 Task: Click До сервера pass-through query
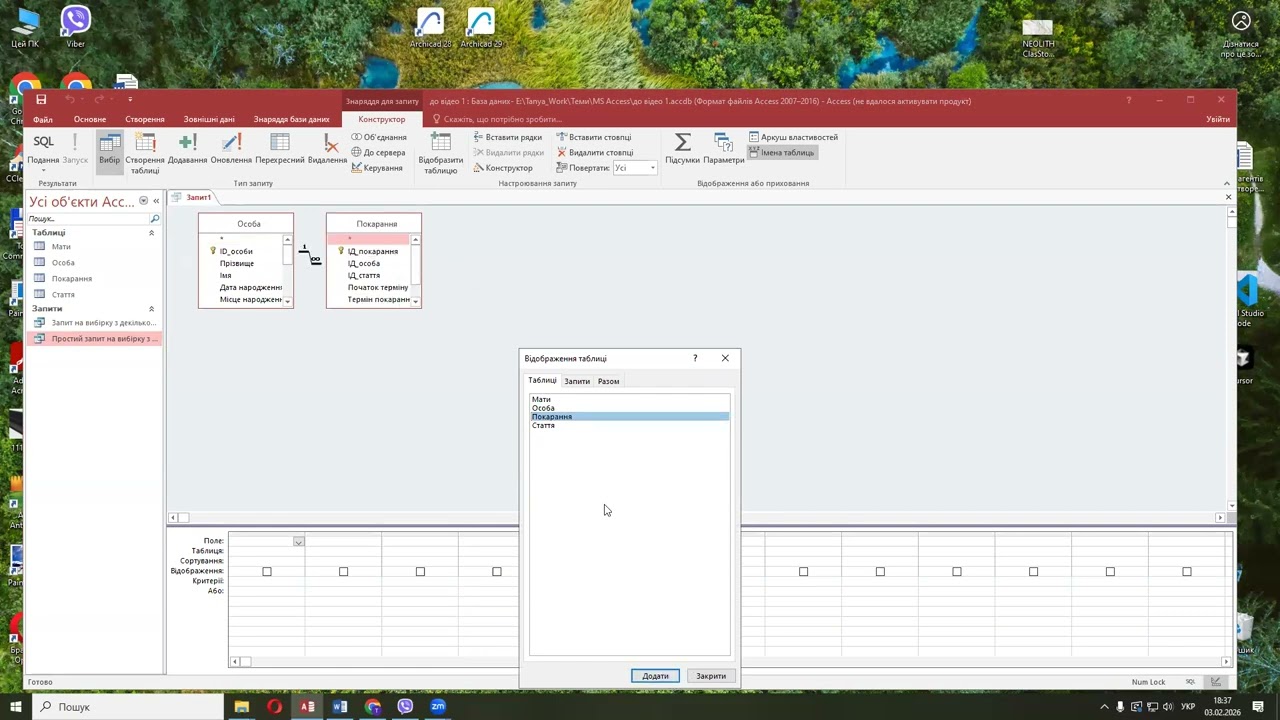pos(378,152)
